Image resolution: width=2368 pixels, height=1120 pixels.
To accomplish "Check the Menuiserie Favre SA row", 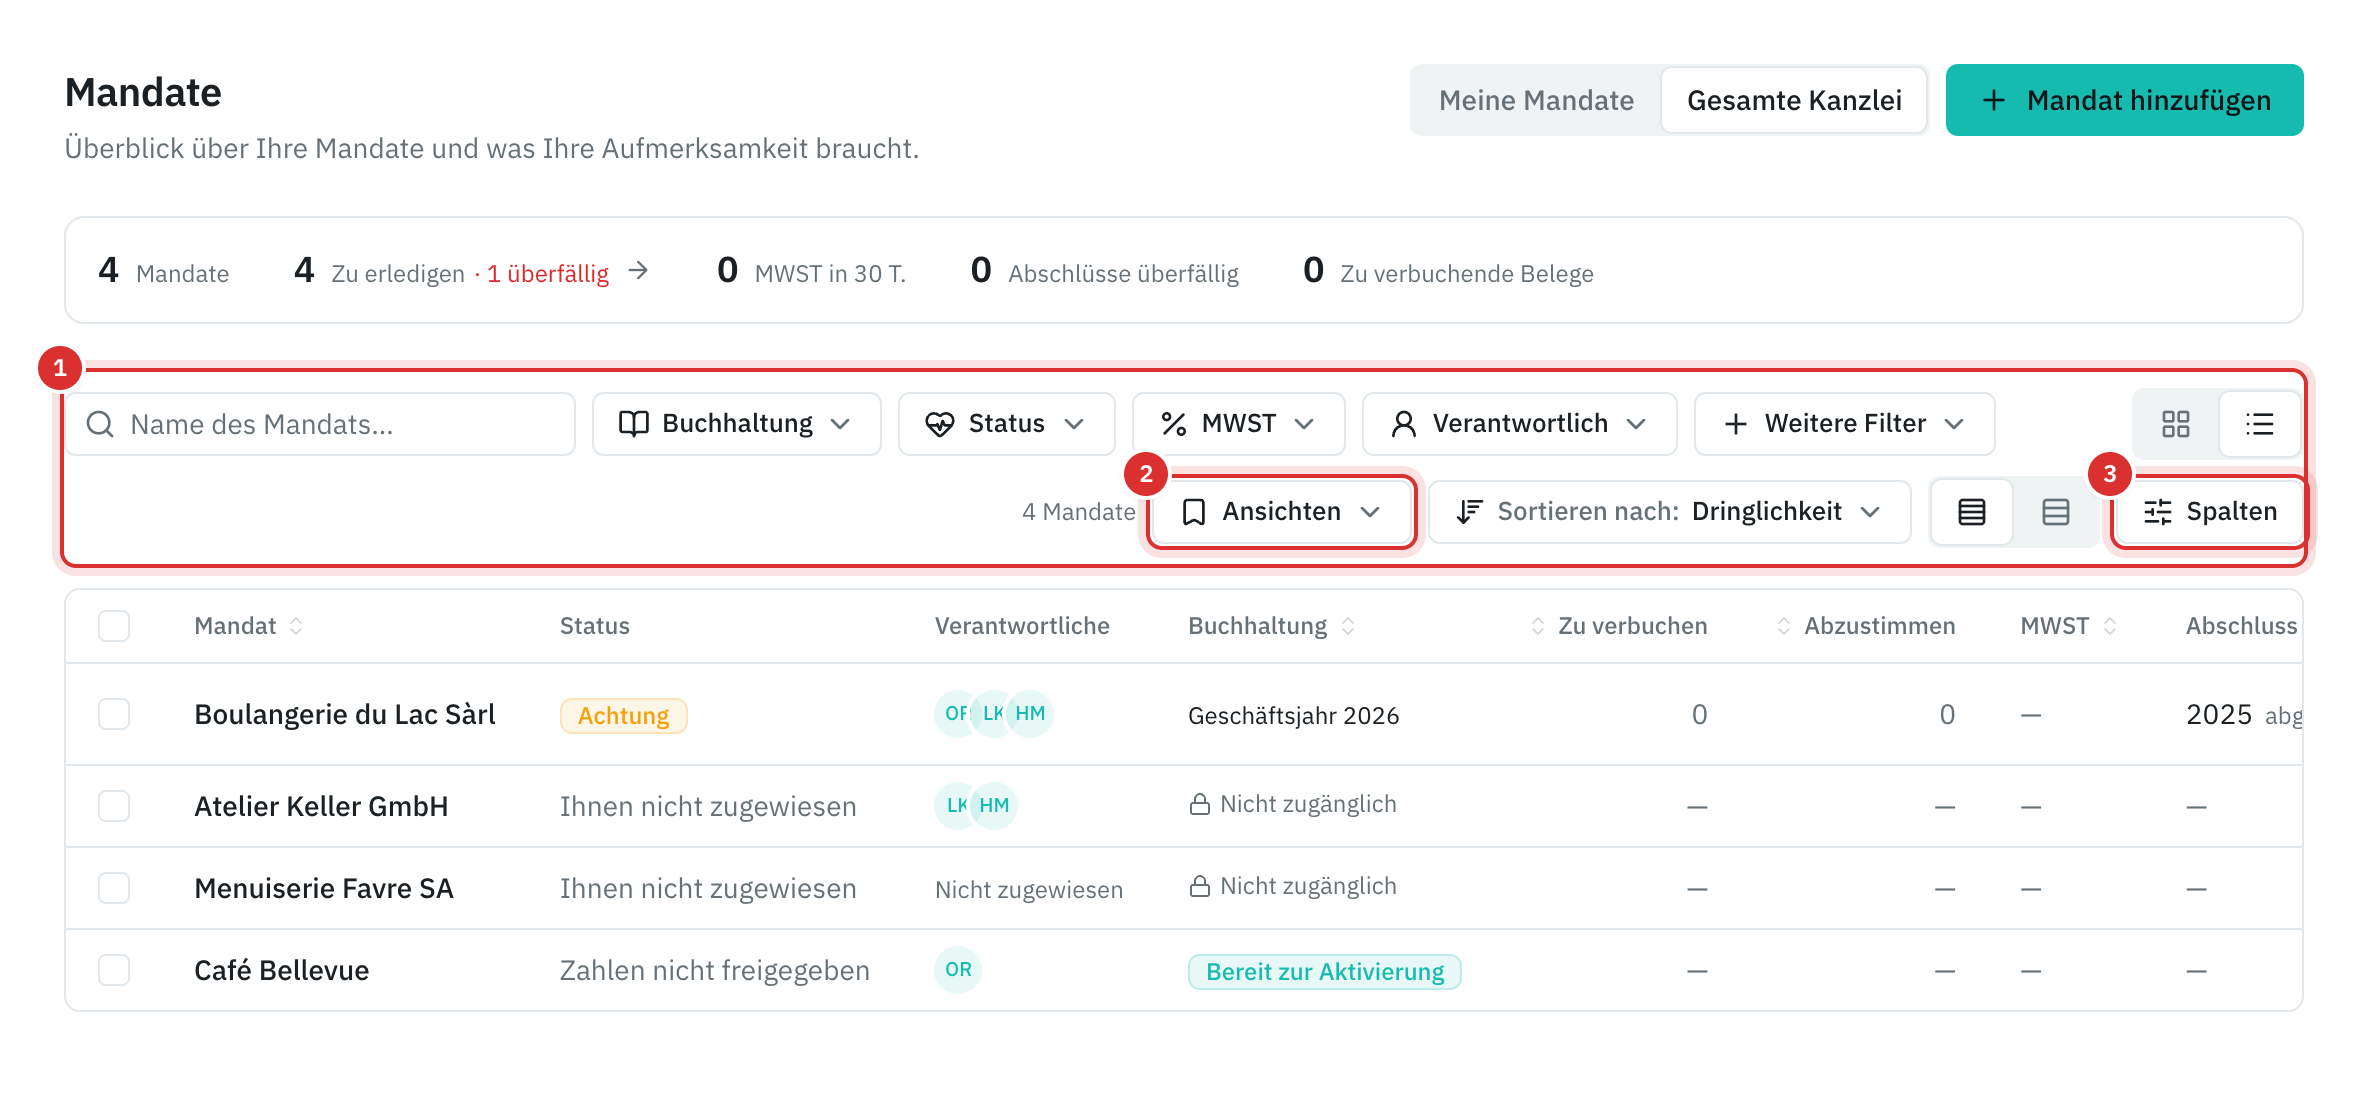I will (x=114, y=888).
